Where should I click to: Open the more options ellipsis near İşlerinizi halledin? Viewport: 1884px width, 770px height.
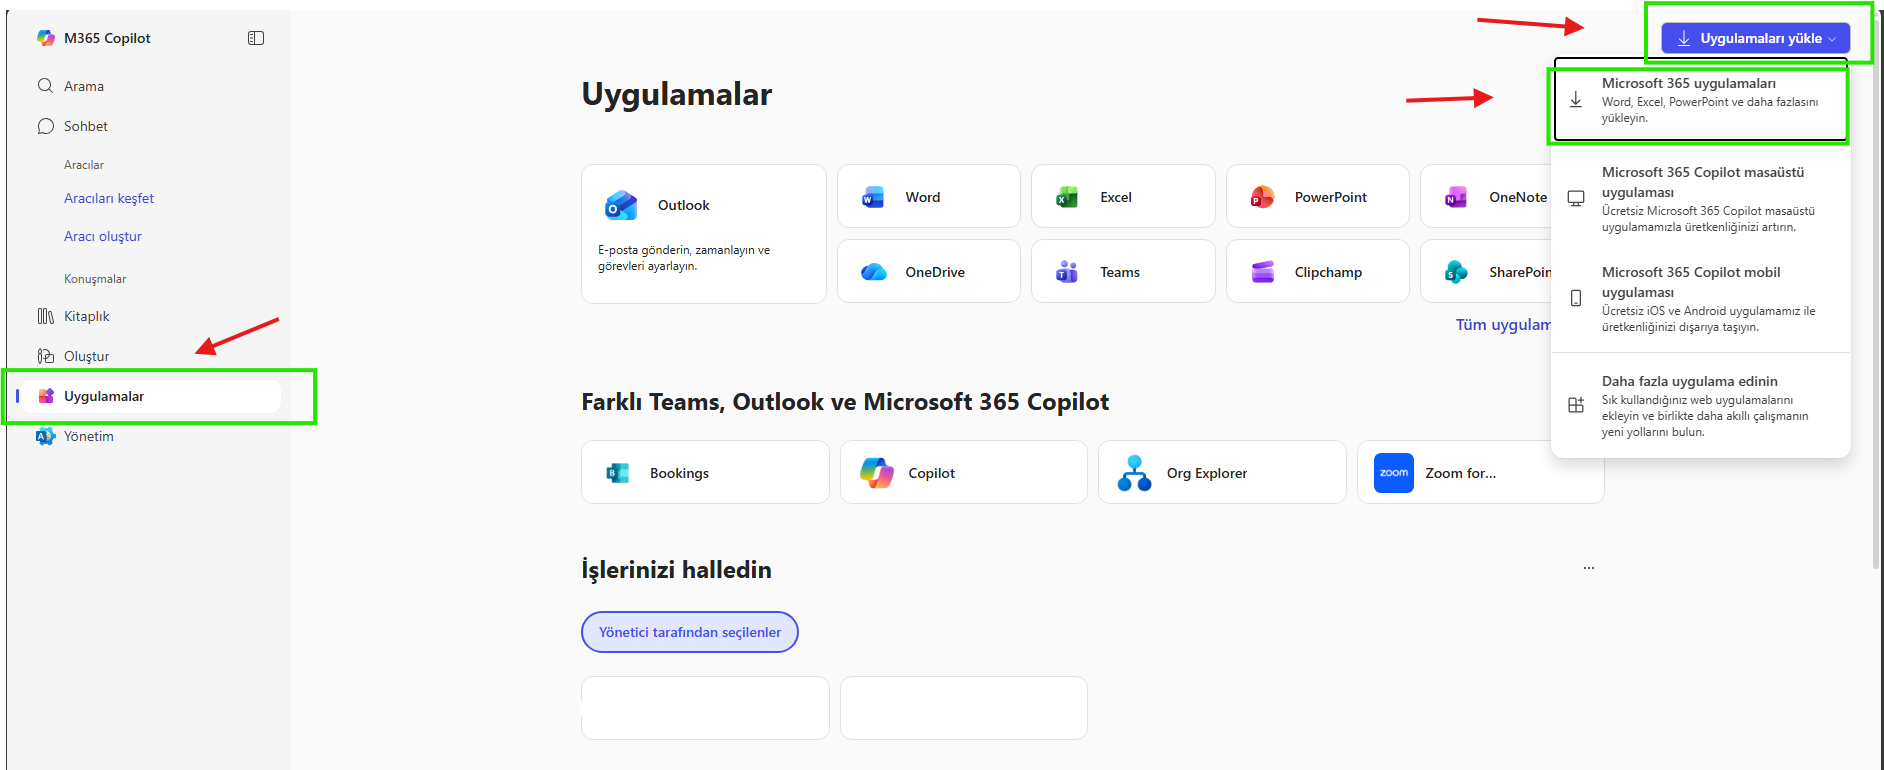(x=1589, y=568)
